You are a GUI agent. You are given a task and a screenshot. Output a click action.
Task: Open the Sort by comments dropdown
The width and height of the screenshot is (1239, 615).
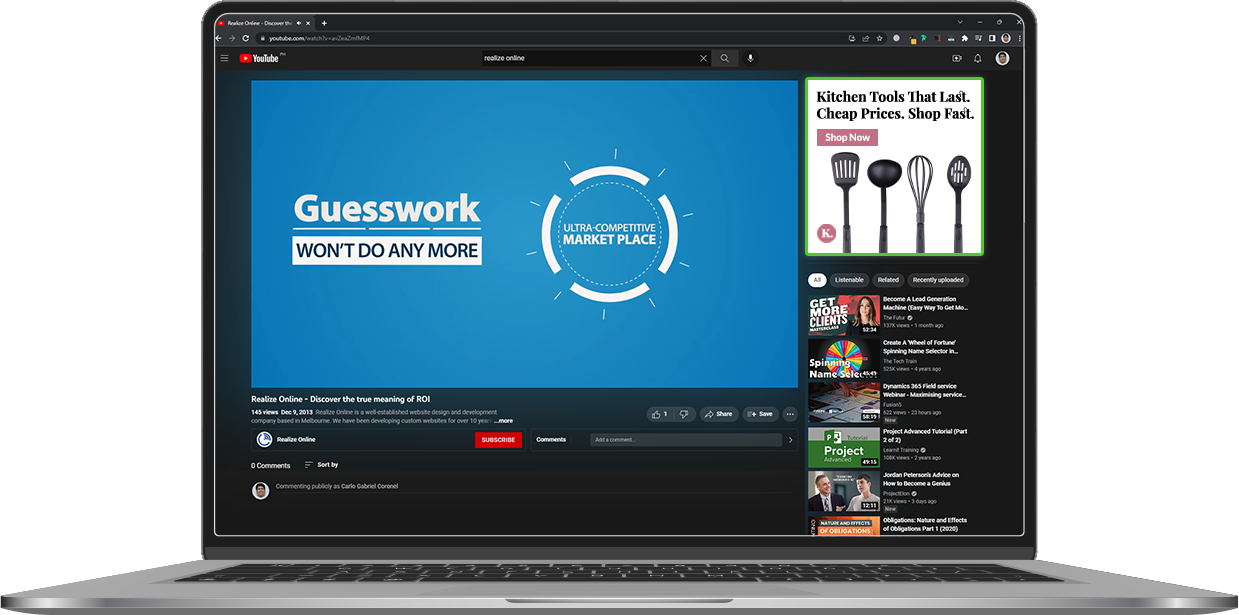321,465
